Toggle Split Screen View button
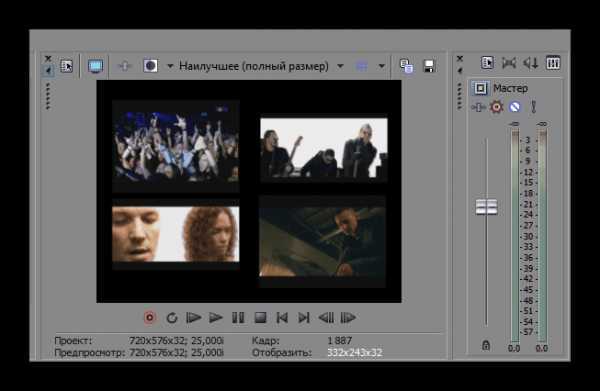Screen dimensions: 600x391 (x=150, y=66)
